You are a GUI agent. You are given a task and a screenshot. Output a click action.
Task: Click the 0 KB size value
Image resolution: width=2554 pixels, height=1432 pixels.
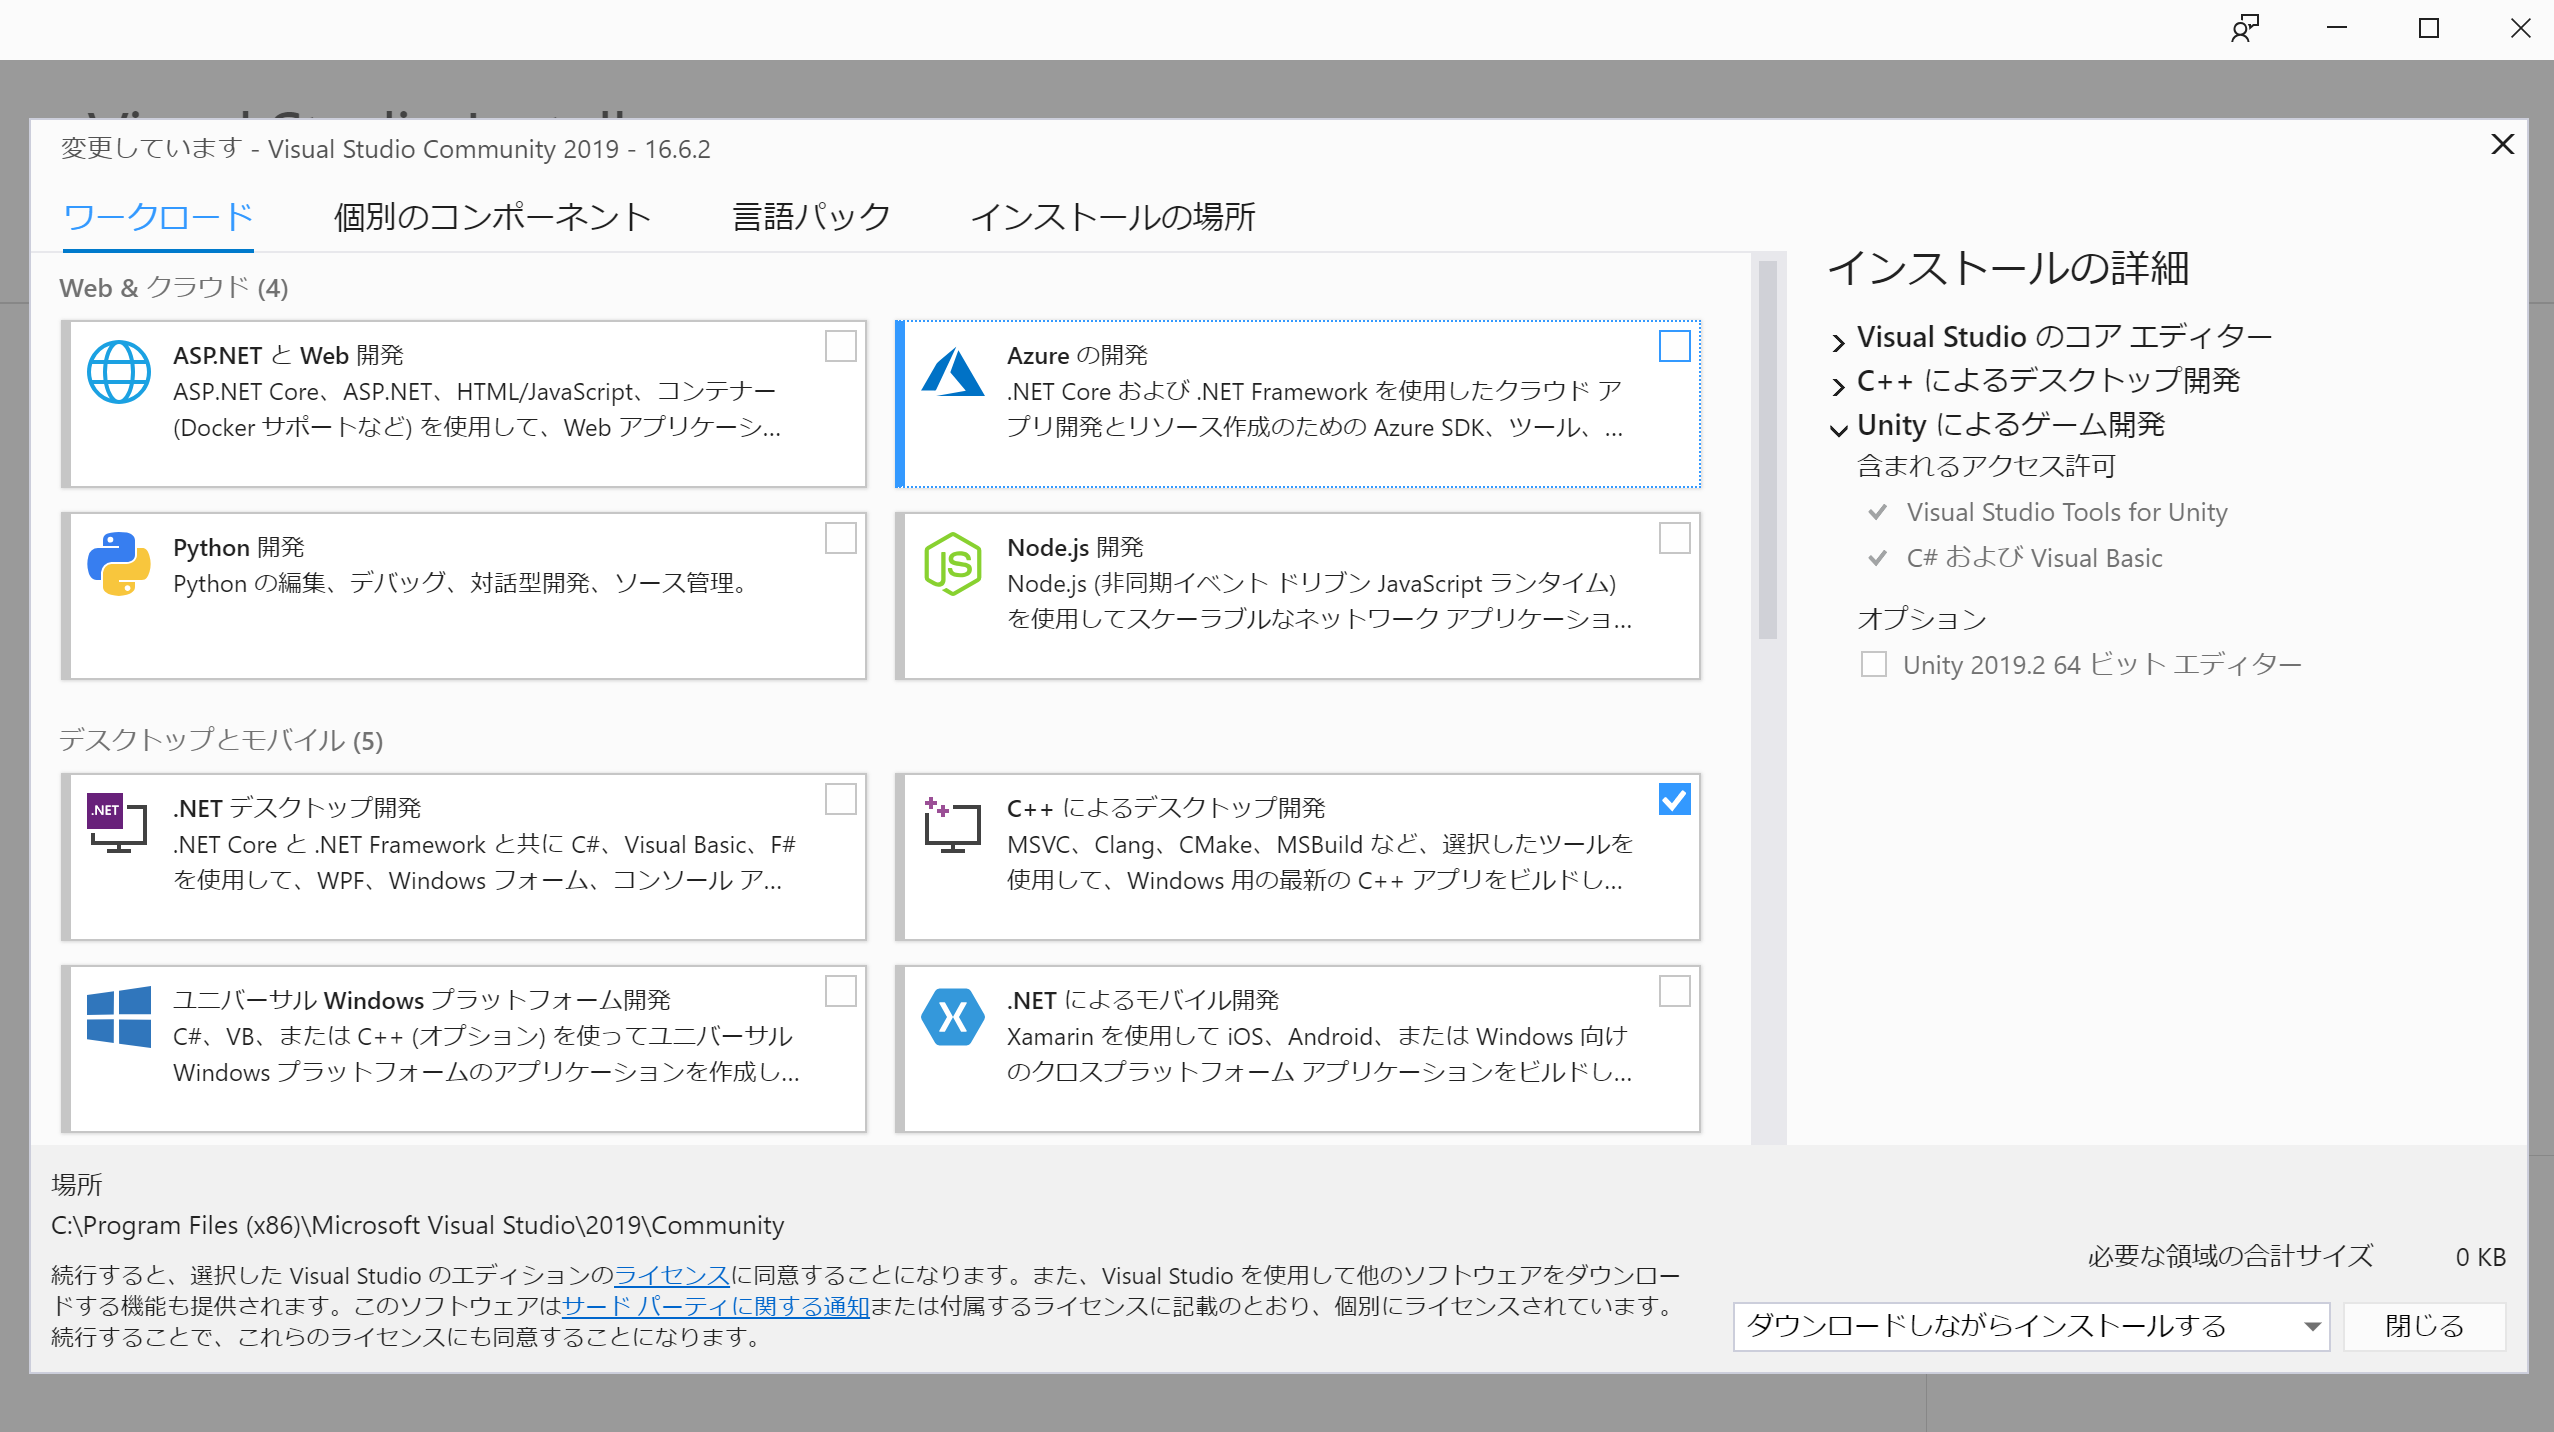point(2480,1257)
